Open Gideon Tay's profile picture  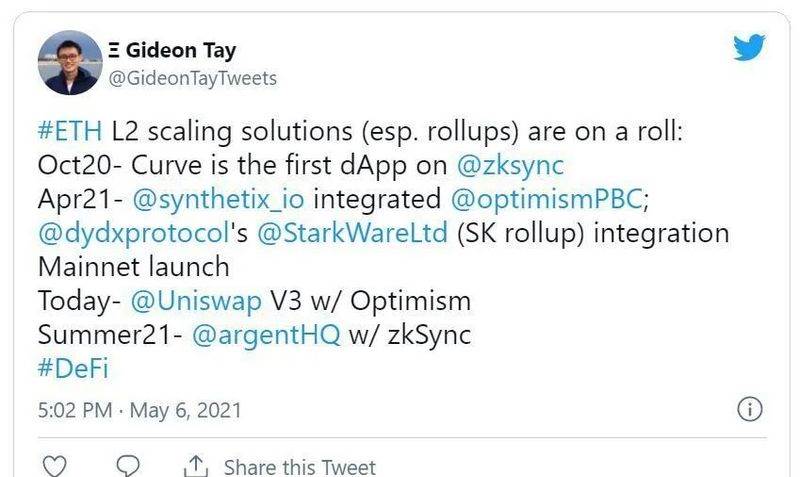[x=70, y=62]
